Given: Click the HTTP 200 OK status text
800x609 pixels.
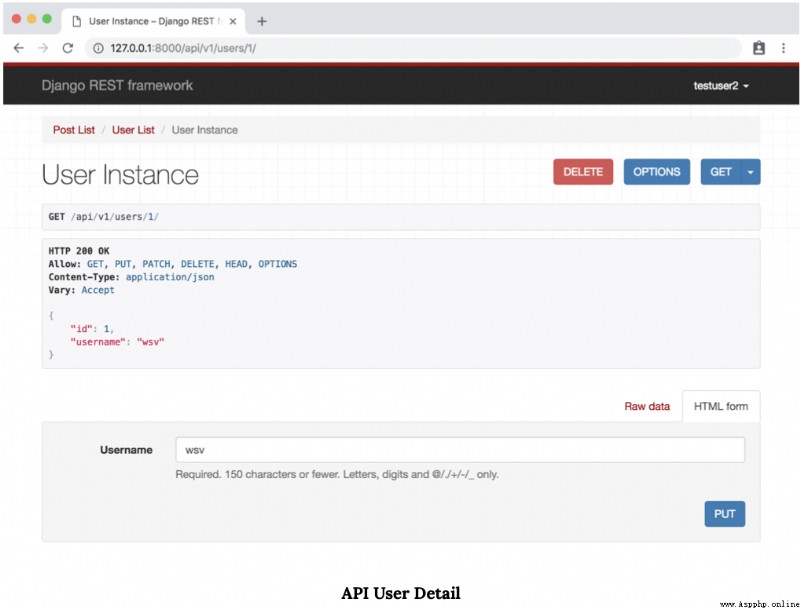Looking at the screenshot, I should (79, 251).
